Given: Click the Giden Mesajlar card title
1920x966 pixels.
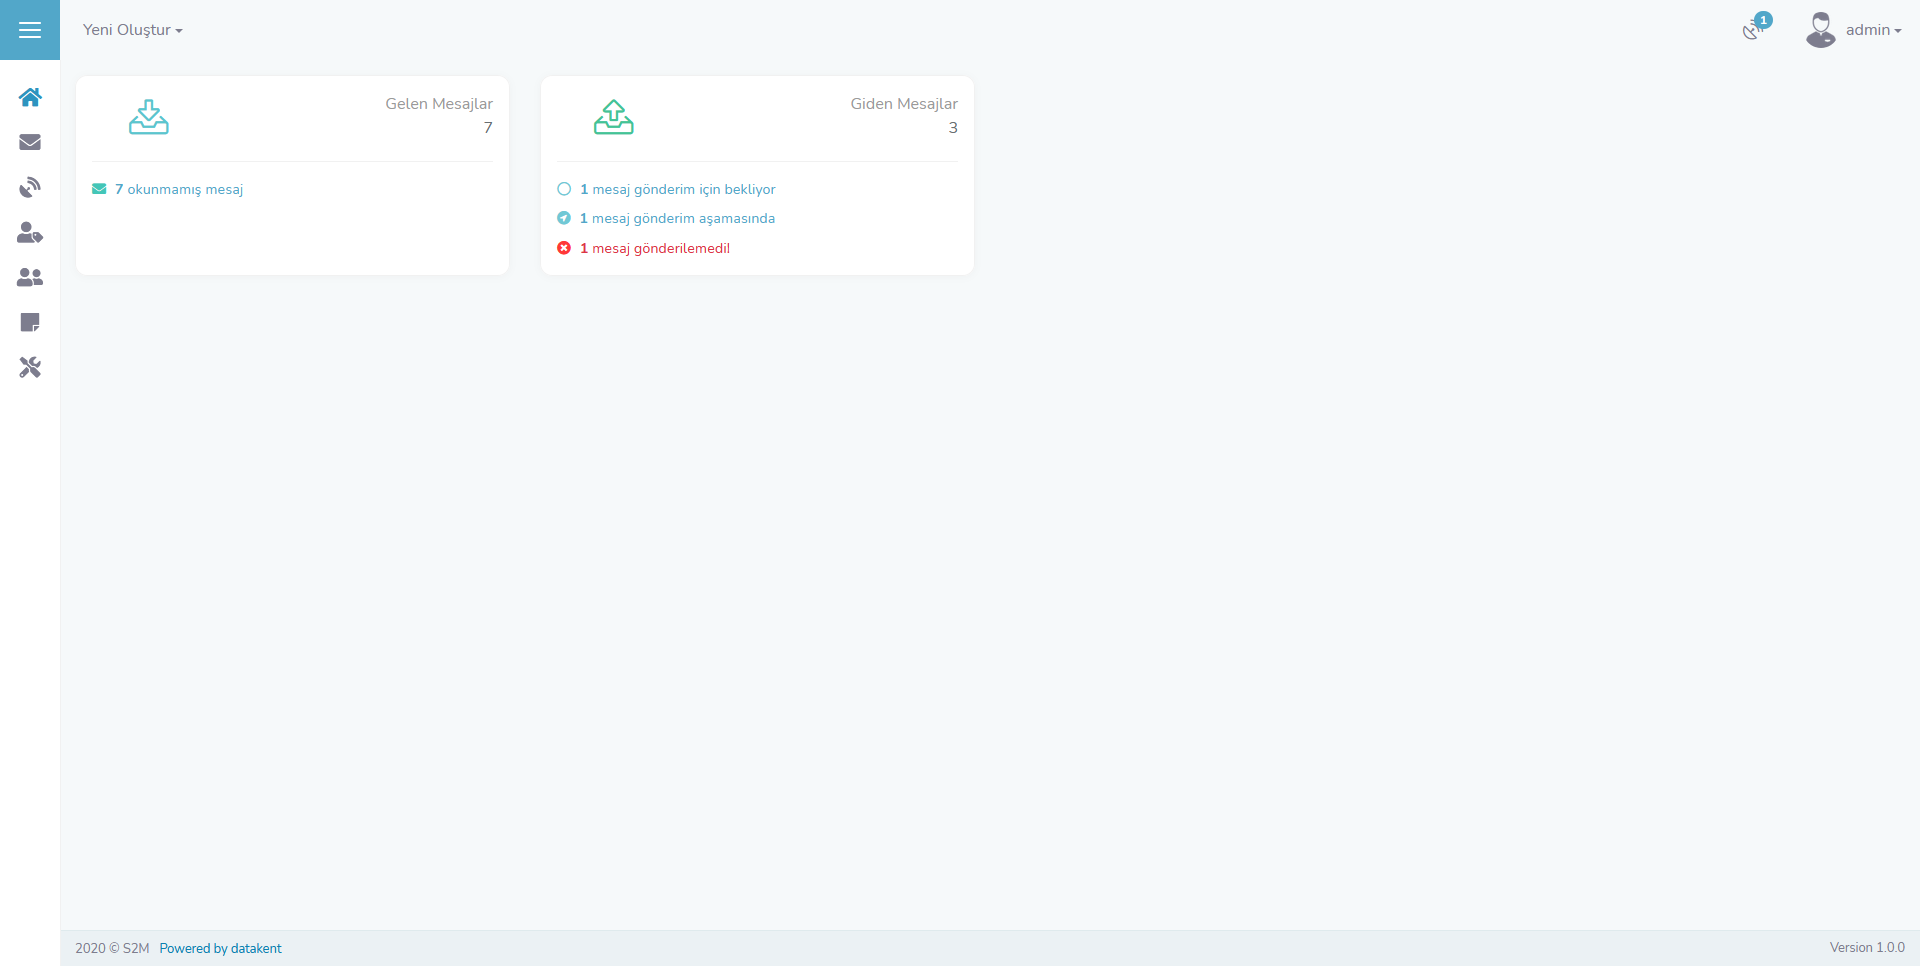Looking at the screenshot, I should click(x=903, y=104).
